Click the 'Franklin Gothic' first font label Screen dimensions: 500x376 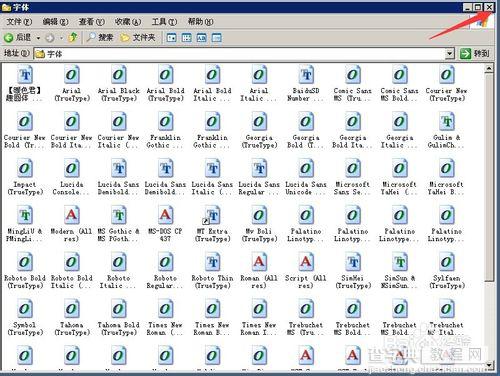coord(165,141)
